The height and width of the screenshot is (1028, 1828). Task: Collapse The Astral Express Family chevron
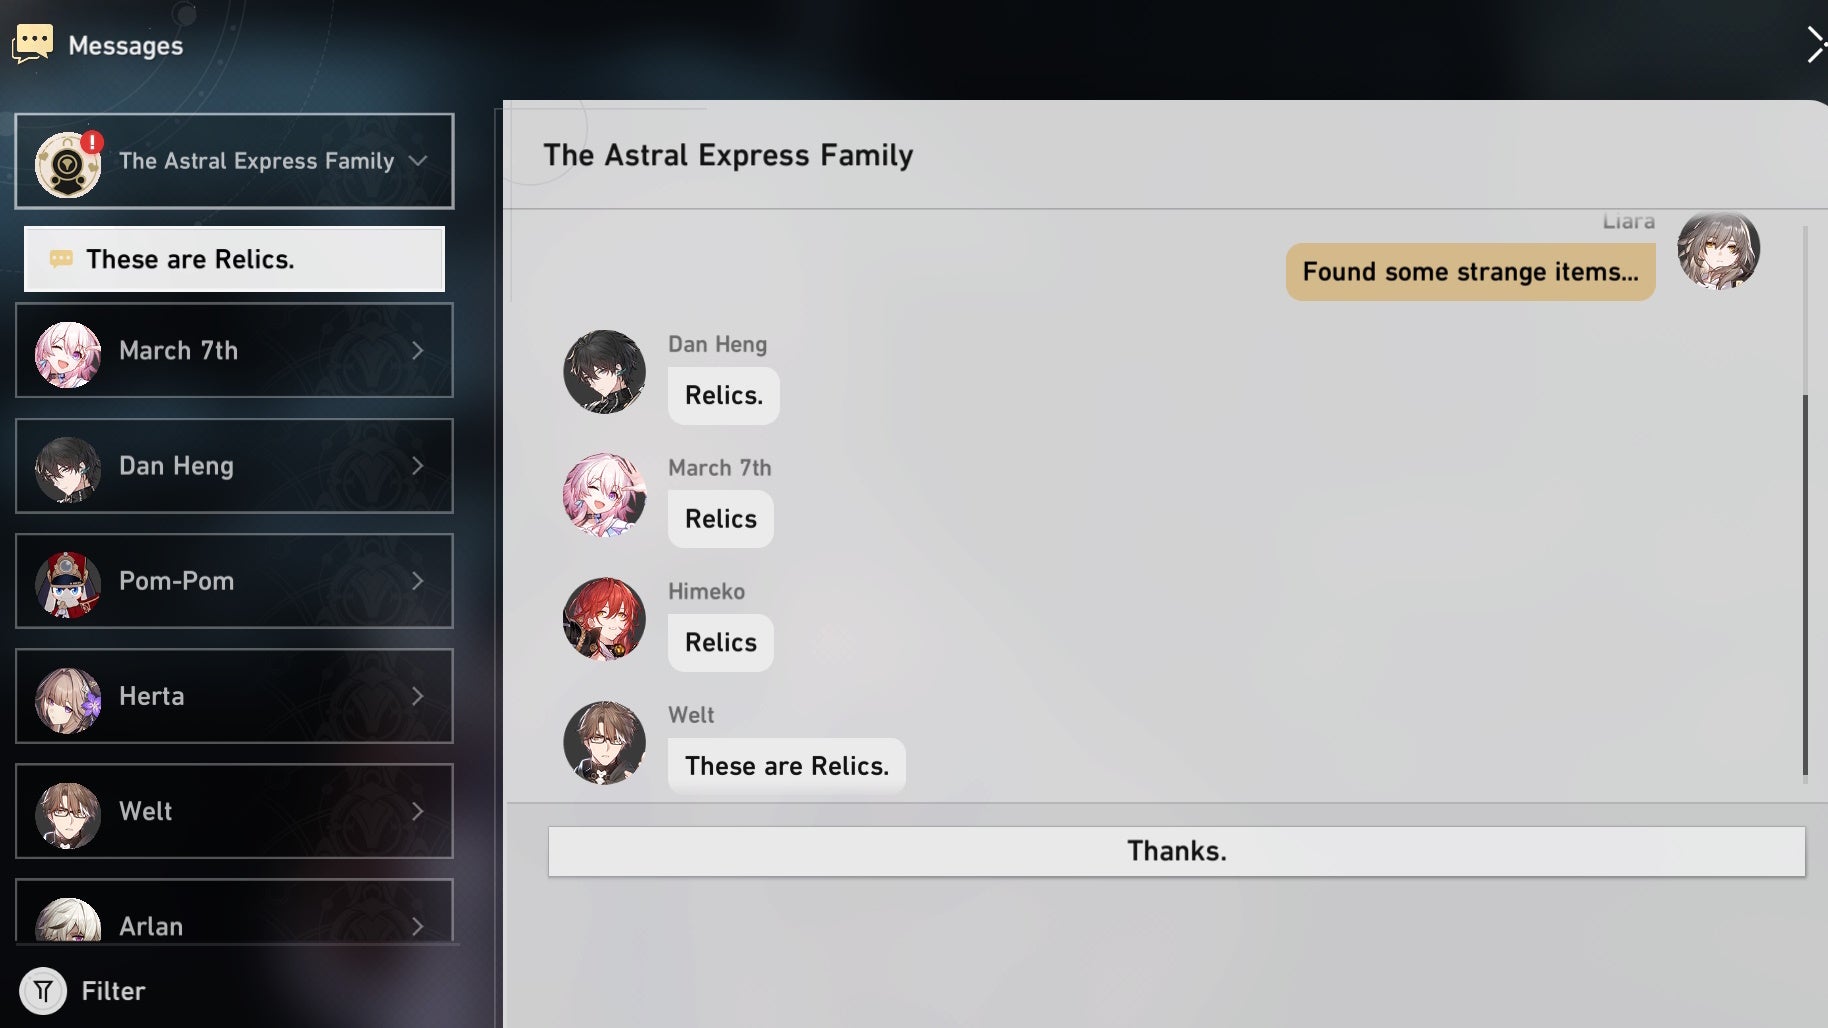point(418,161)
